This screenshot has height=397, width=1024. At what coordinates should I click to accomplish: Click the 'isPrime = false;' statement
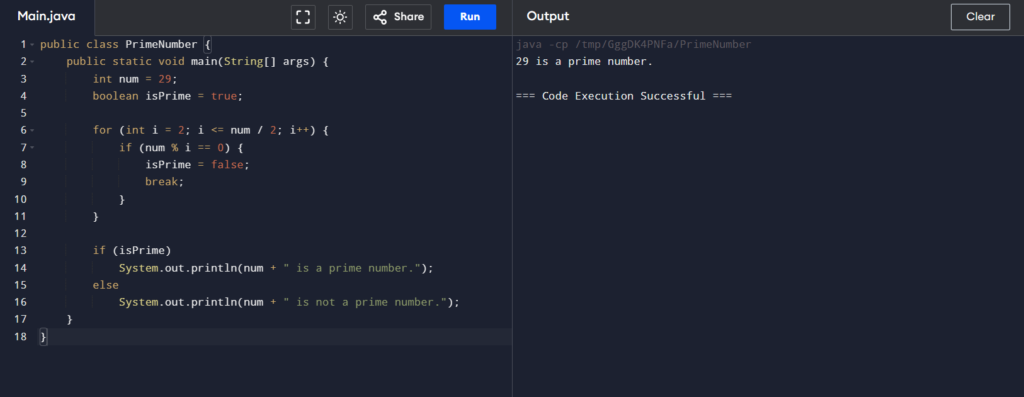click(197, 165)
